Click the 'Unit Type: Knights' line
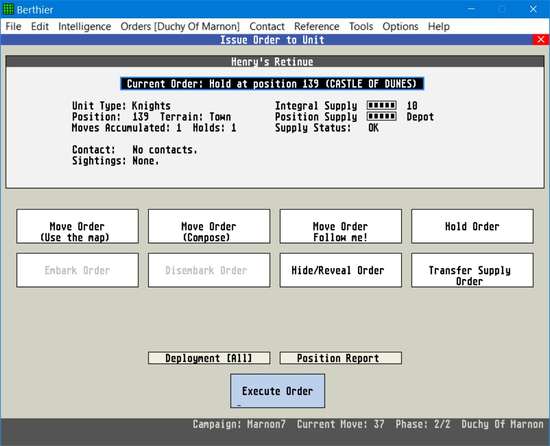 121,106
